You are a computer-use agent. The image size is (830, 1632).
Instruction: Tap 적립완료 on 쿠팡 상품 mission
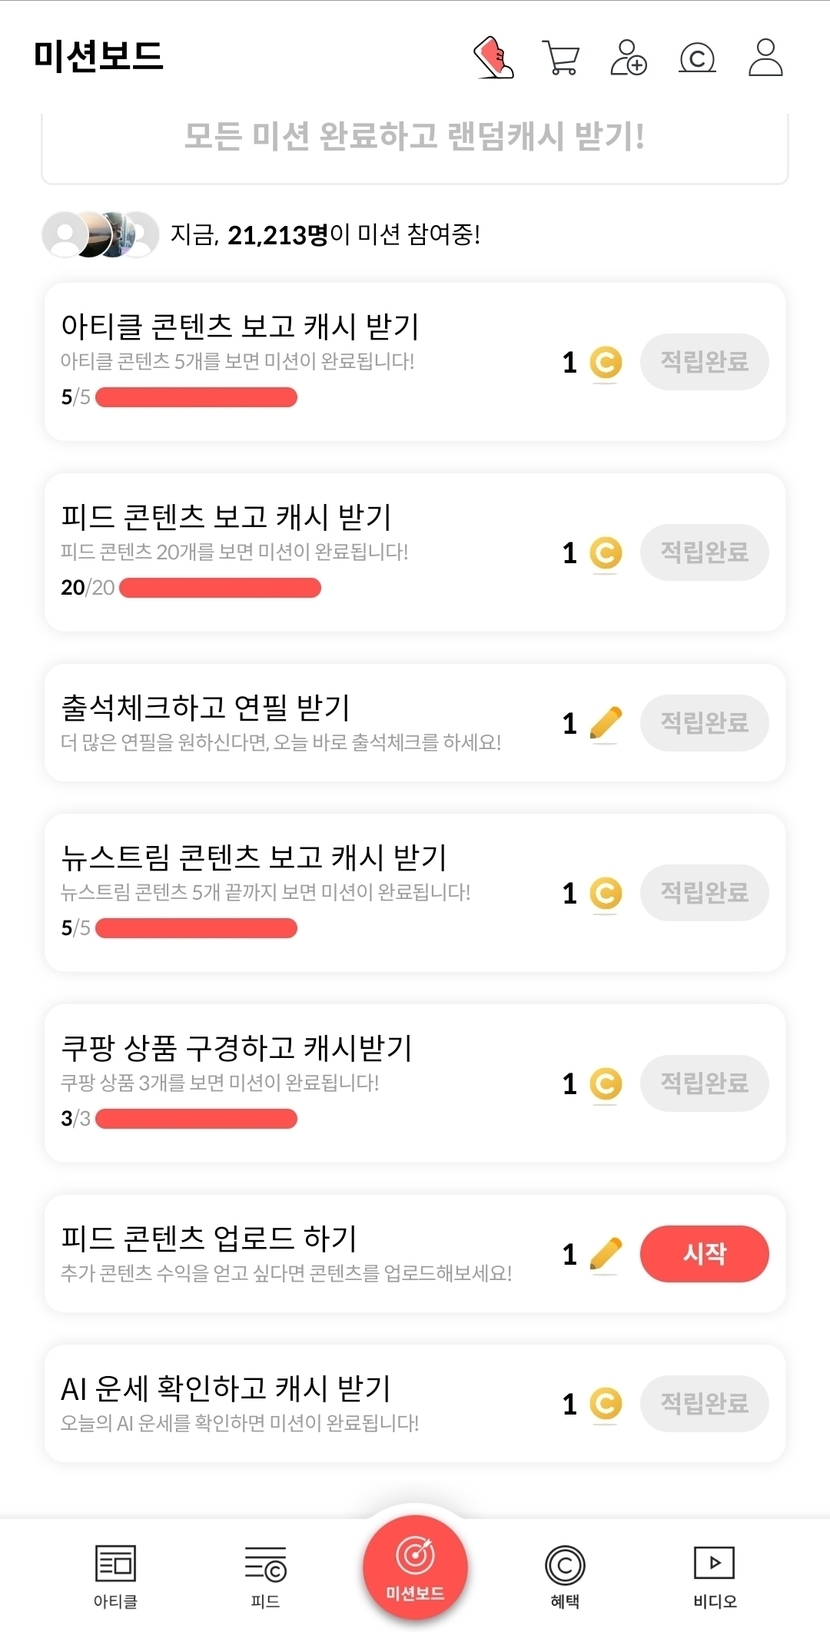pos(704,1083)
